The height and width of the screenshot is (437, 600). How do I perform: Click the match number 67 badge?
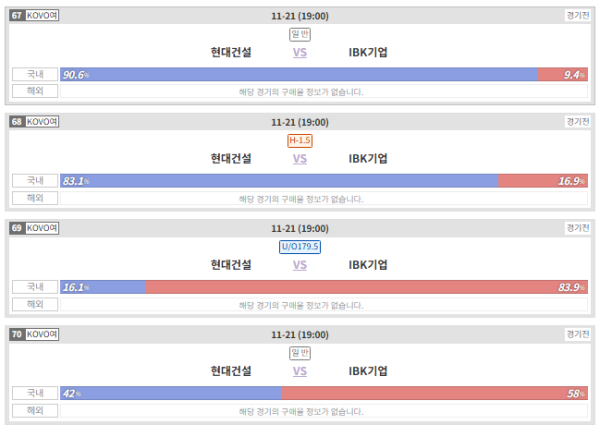(17, 16)
